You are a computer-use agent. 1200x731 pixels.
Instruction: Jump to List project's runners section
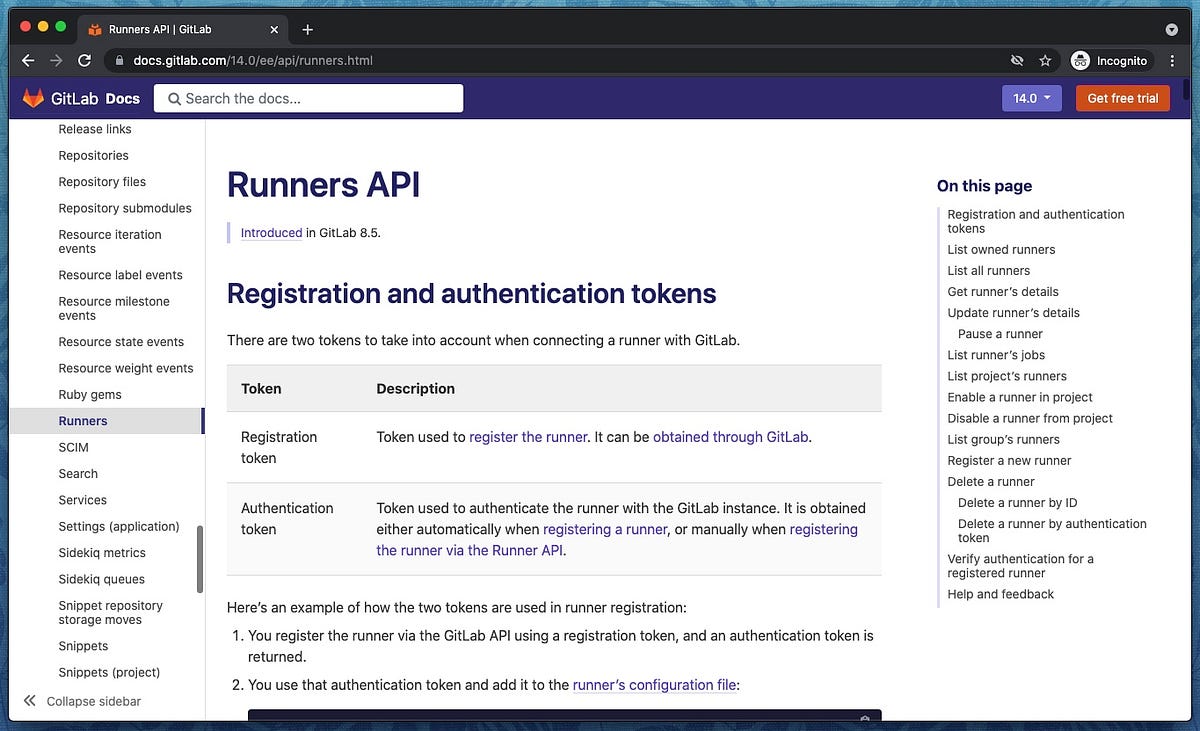tap(1007, 376)
